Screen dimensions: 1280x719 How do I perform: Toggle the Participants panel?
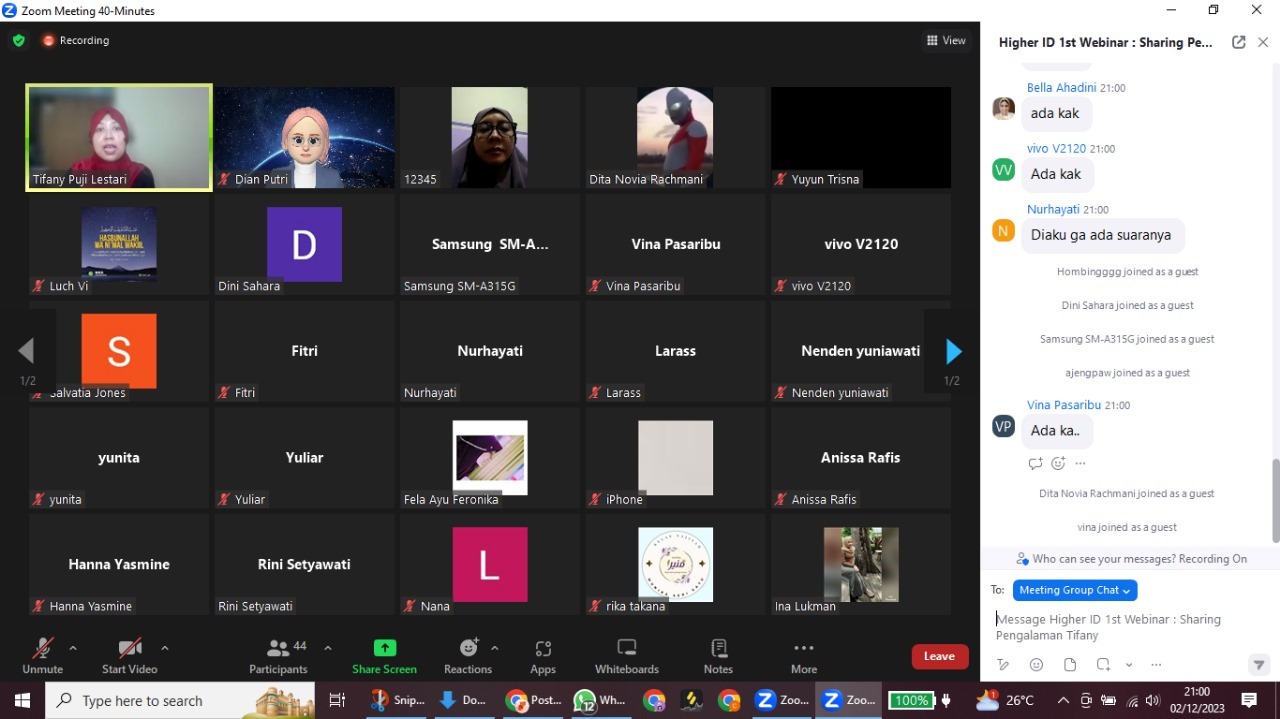point(278,656)
